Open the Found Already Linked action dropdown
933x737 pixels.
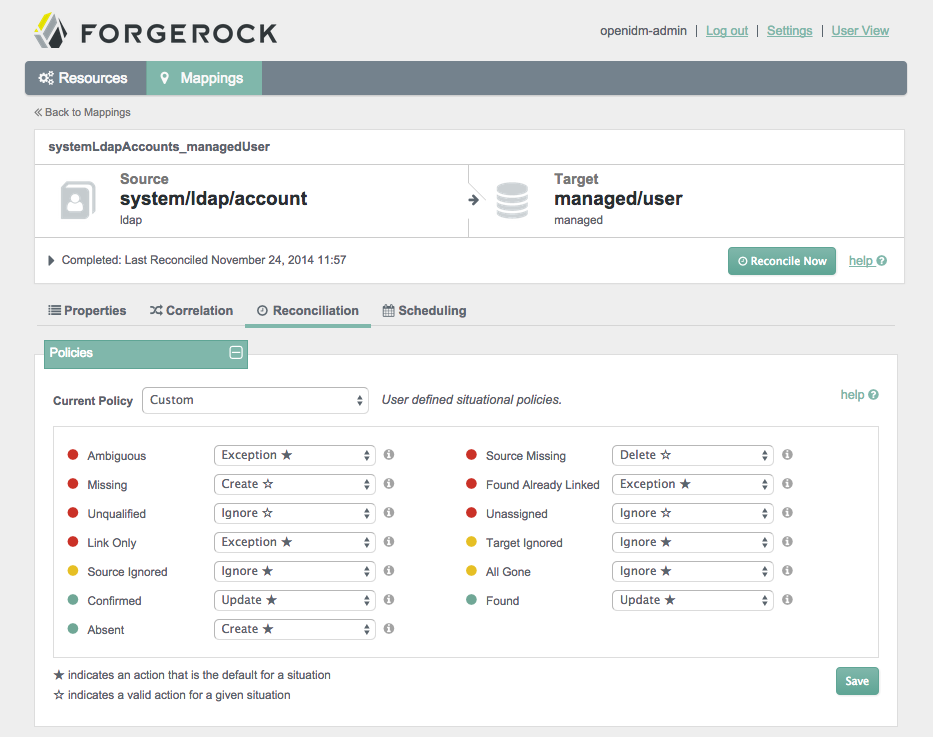coord(693,484)
